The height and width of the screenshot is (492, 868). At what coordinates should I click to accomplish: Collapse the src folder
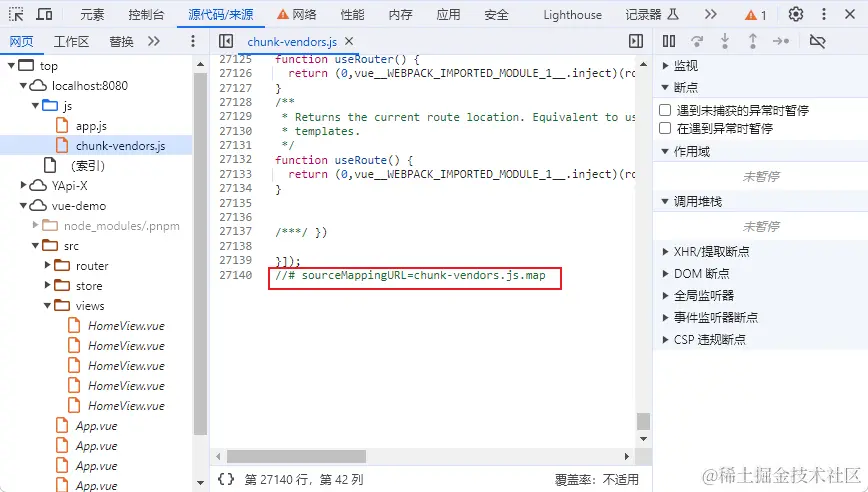(x=35, y=245)
